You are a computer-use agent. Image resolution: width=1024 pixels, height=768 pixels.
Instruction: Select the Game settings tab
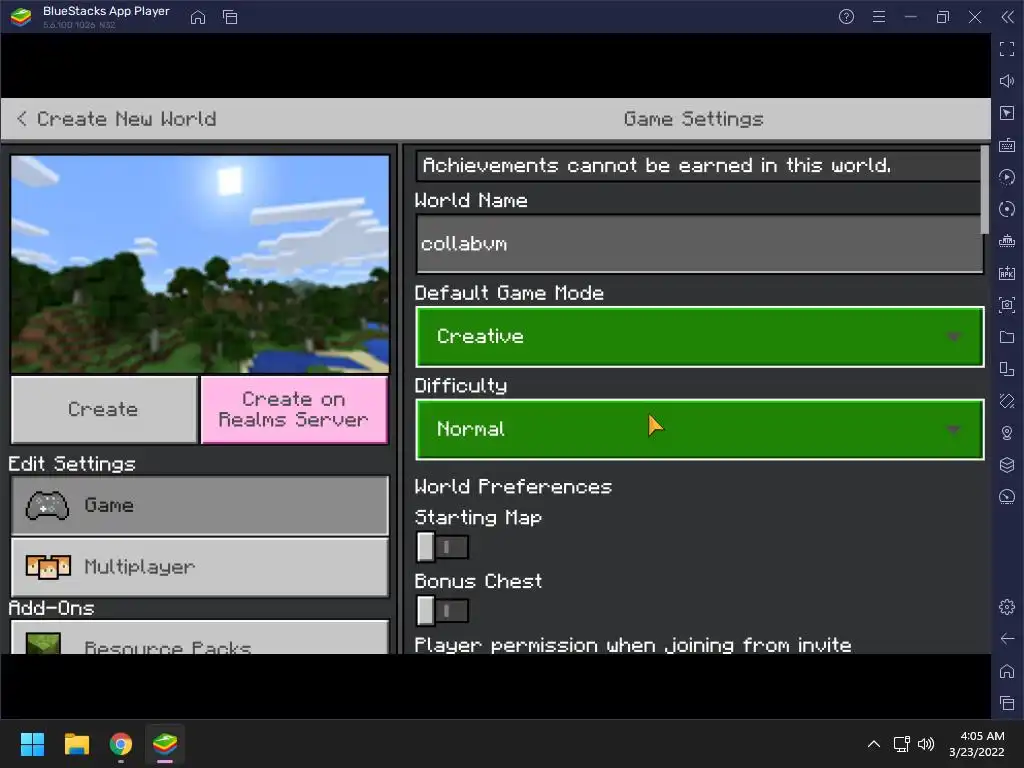pos(200,505)
